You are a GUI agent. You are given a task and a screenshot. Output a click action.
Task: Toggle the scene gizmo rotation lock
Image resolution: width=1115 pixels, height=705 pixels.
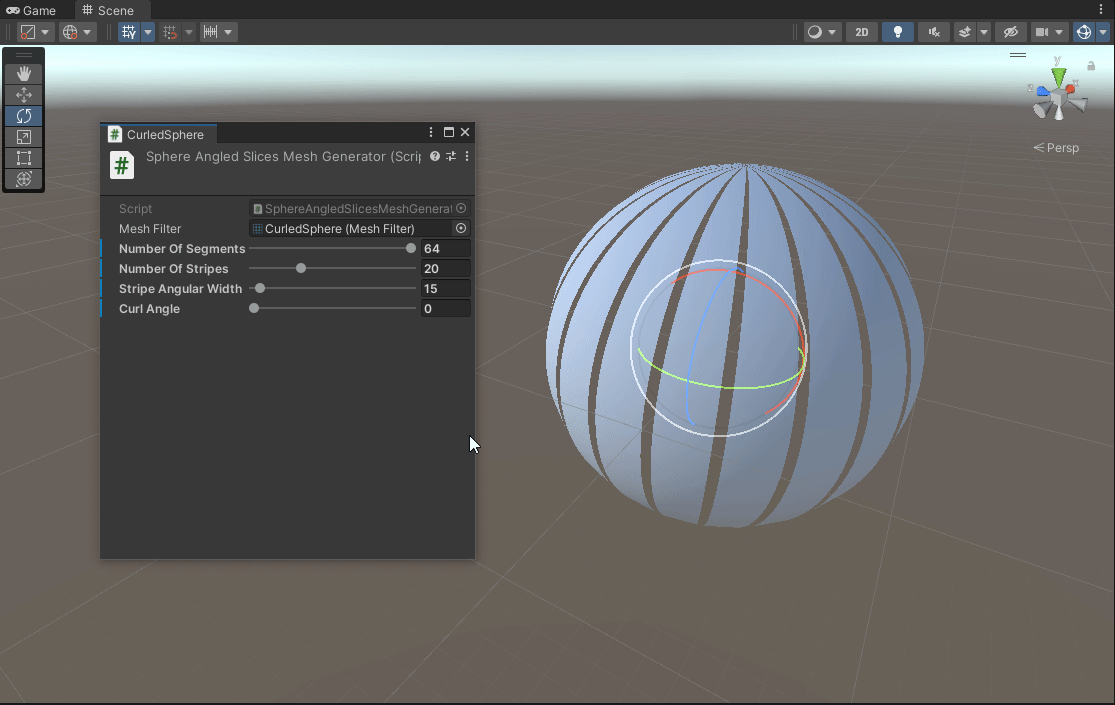(x=1091, y=65)
